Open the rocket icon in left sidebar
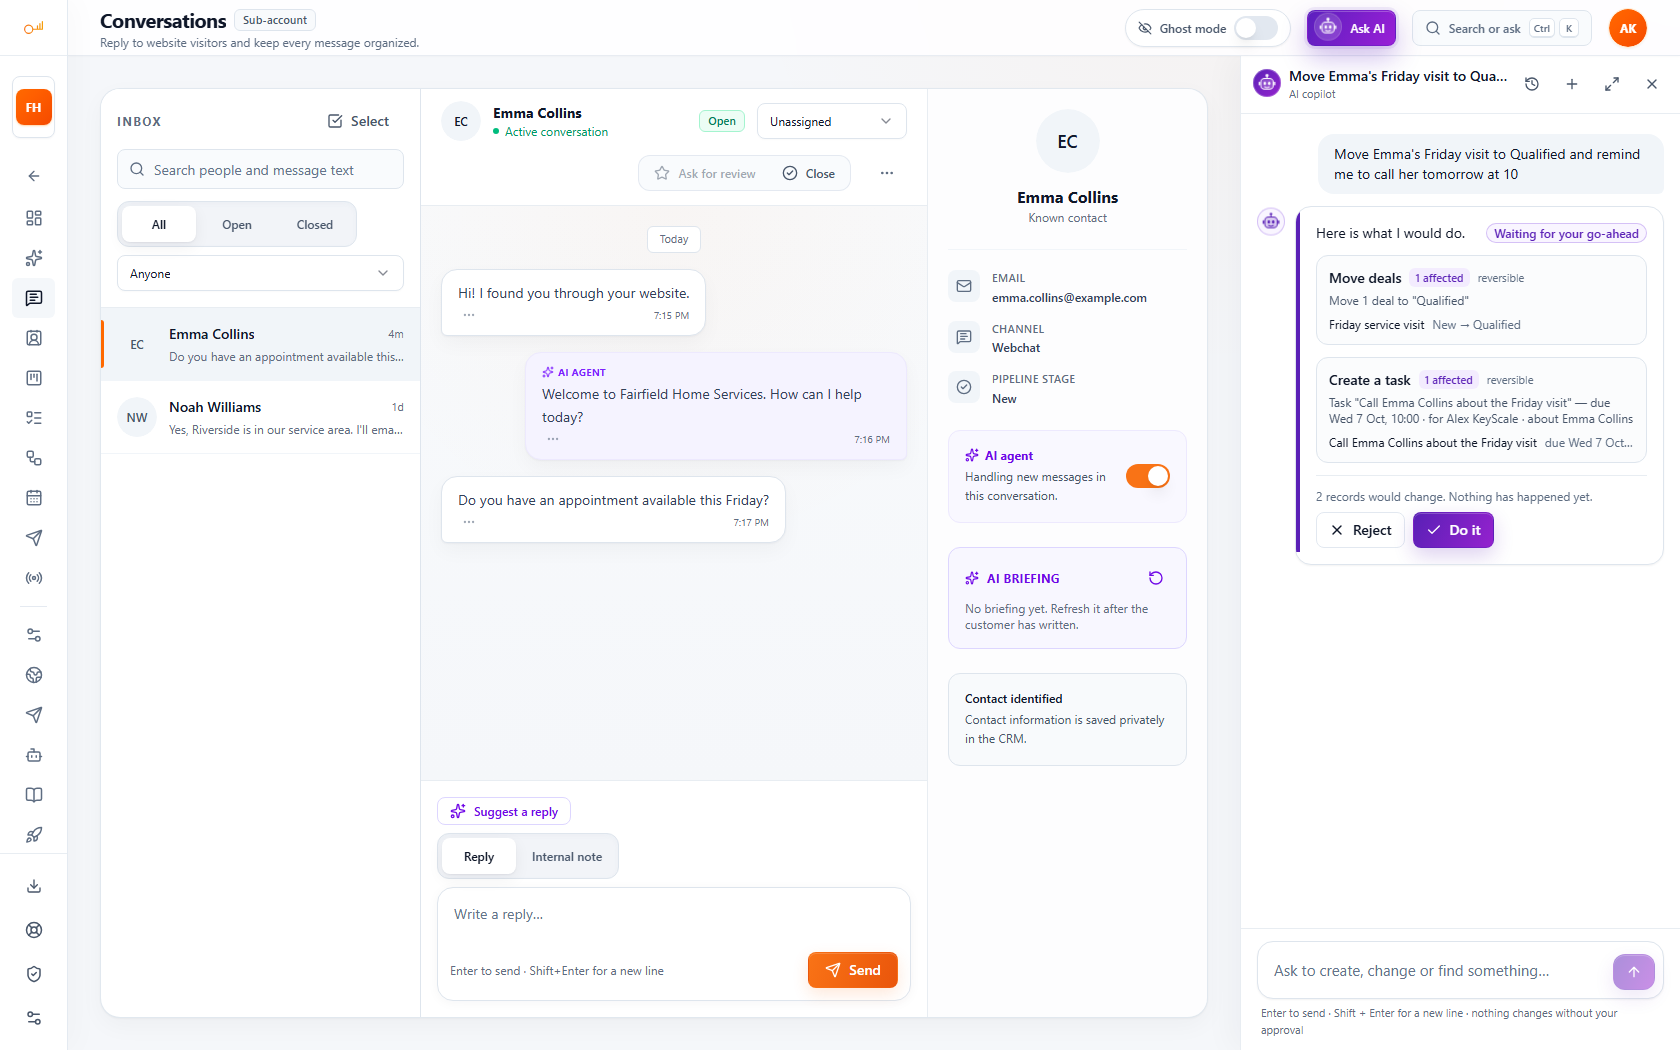The height and width of the screenshot is (1050, 1680). tap(34, 835)
